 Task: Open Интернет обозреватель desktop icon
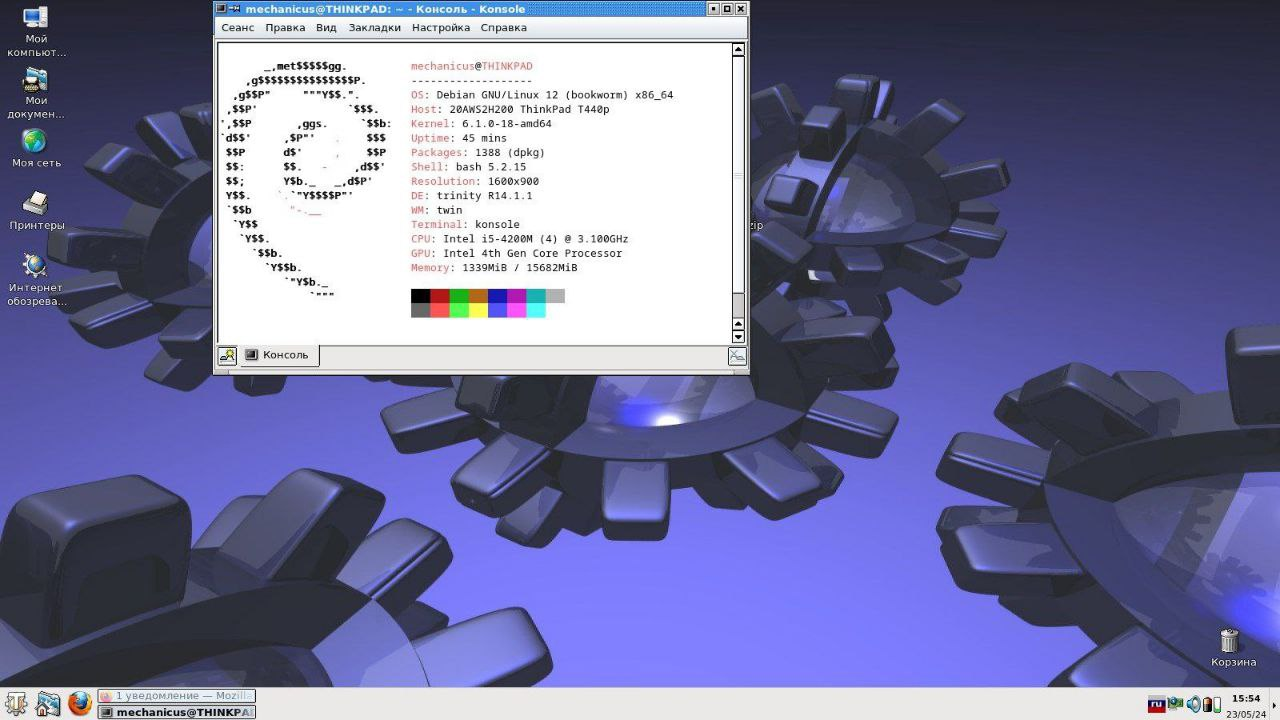[36, 280]
